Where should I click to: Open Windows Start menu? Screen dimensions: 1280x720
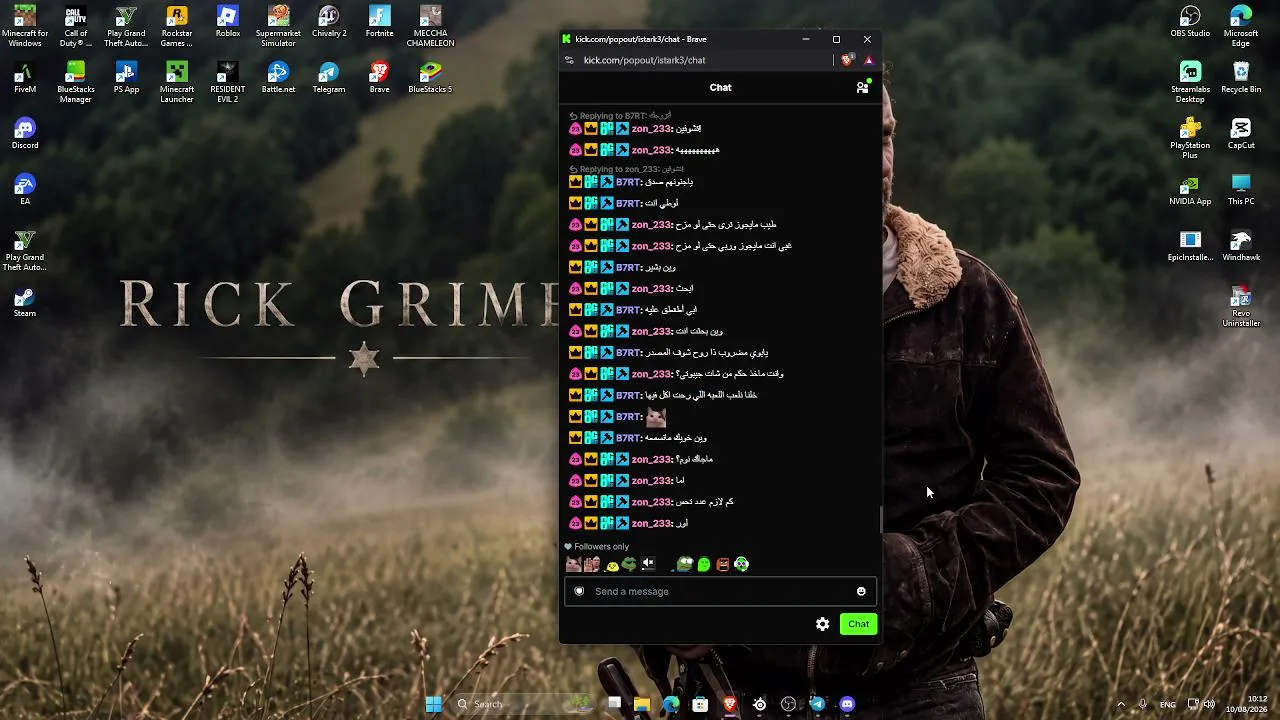tap(434, 704)
